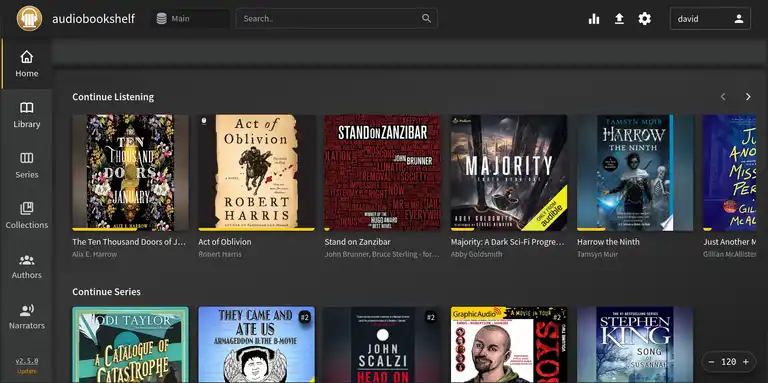
Task: Open the stats bar chart icon
Action: (x=594, y=19)
